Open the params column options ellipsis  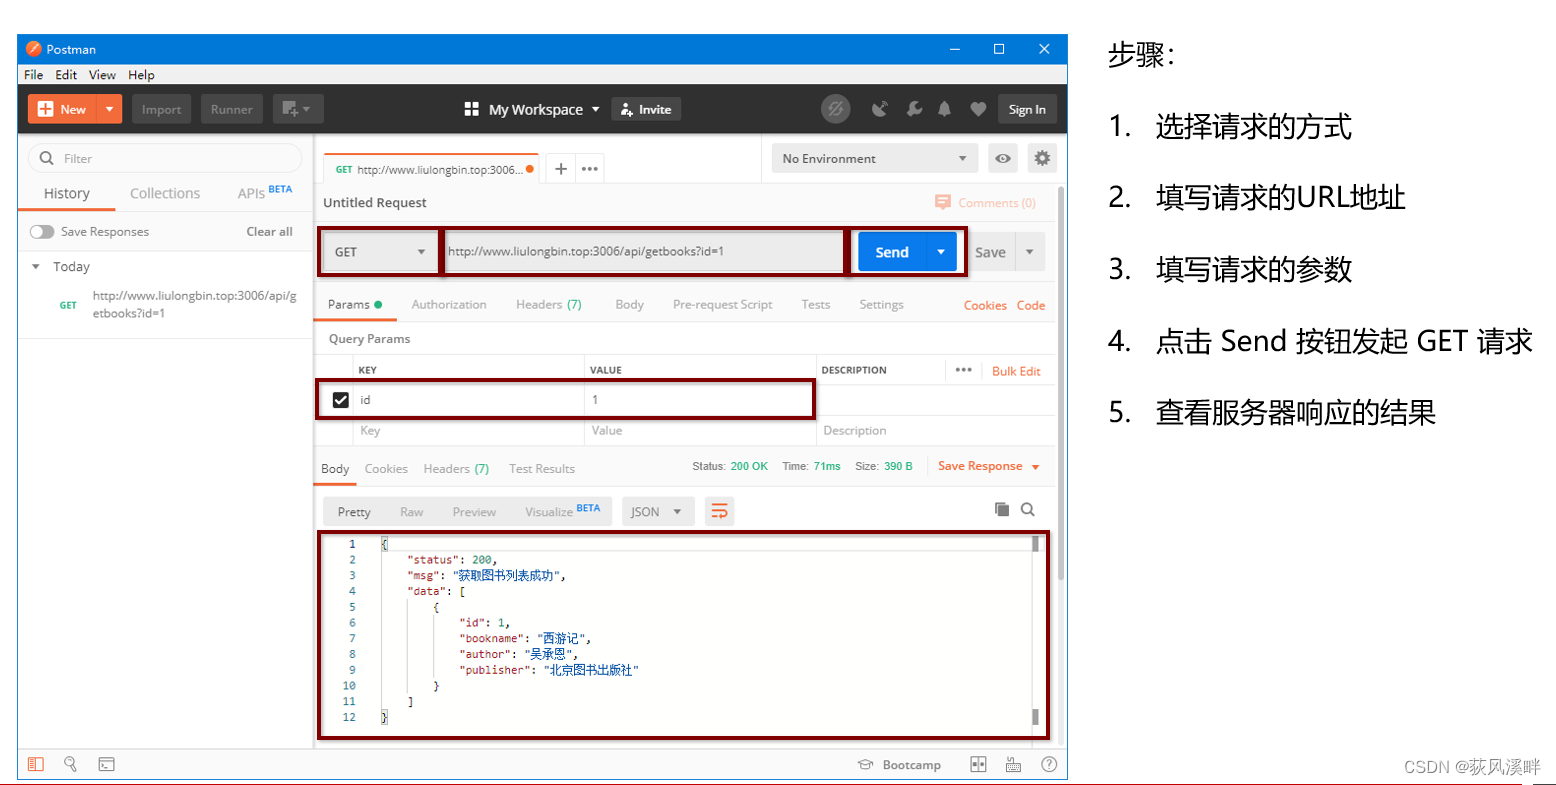(963, 370)
